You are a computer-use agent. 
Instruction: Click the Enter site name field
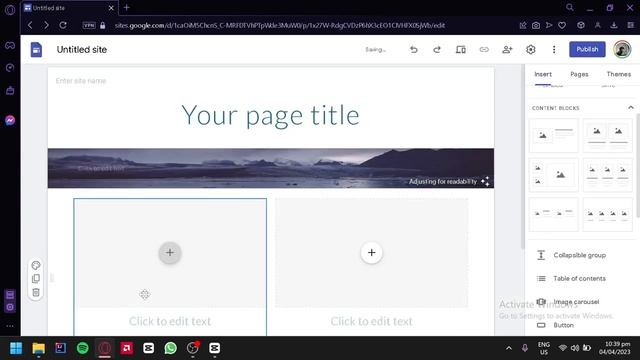(81, 81)
